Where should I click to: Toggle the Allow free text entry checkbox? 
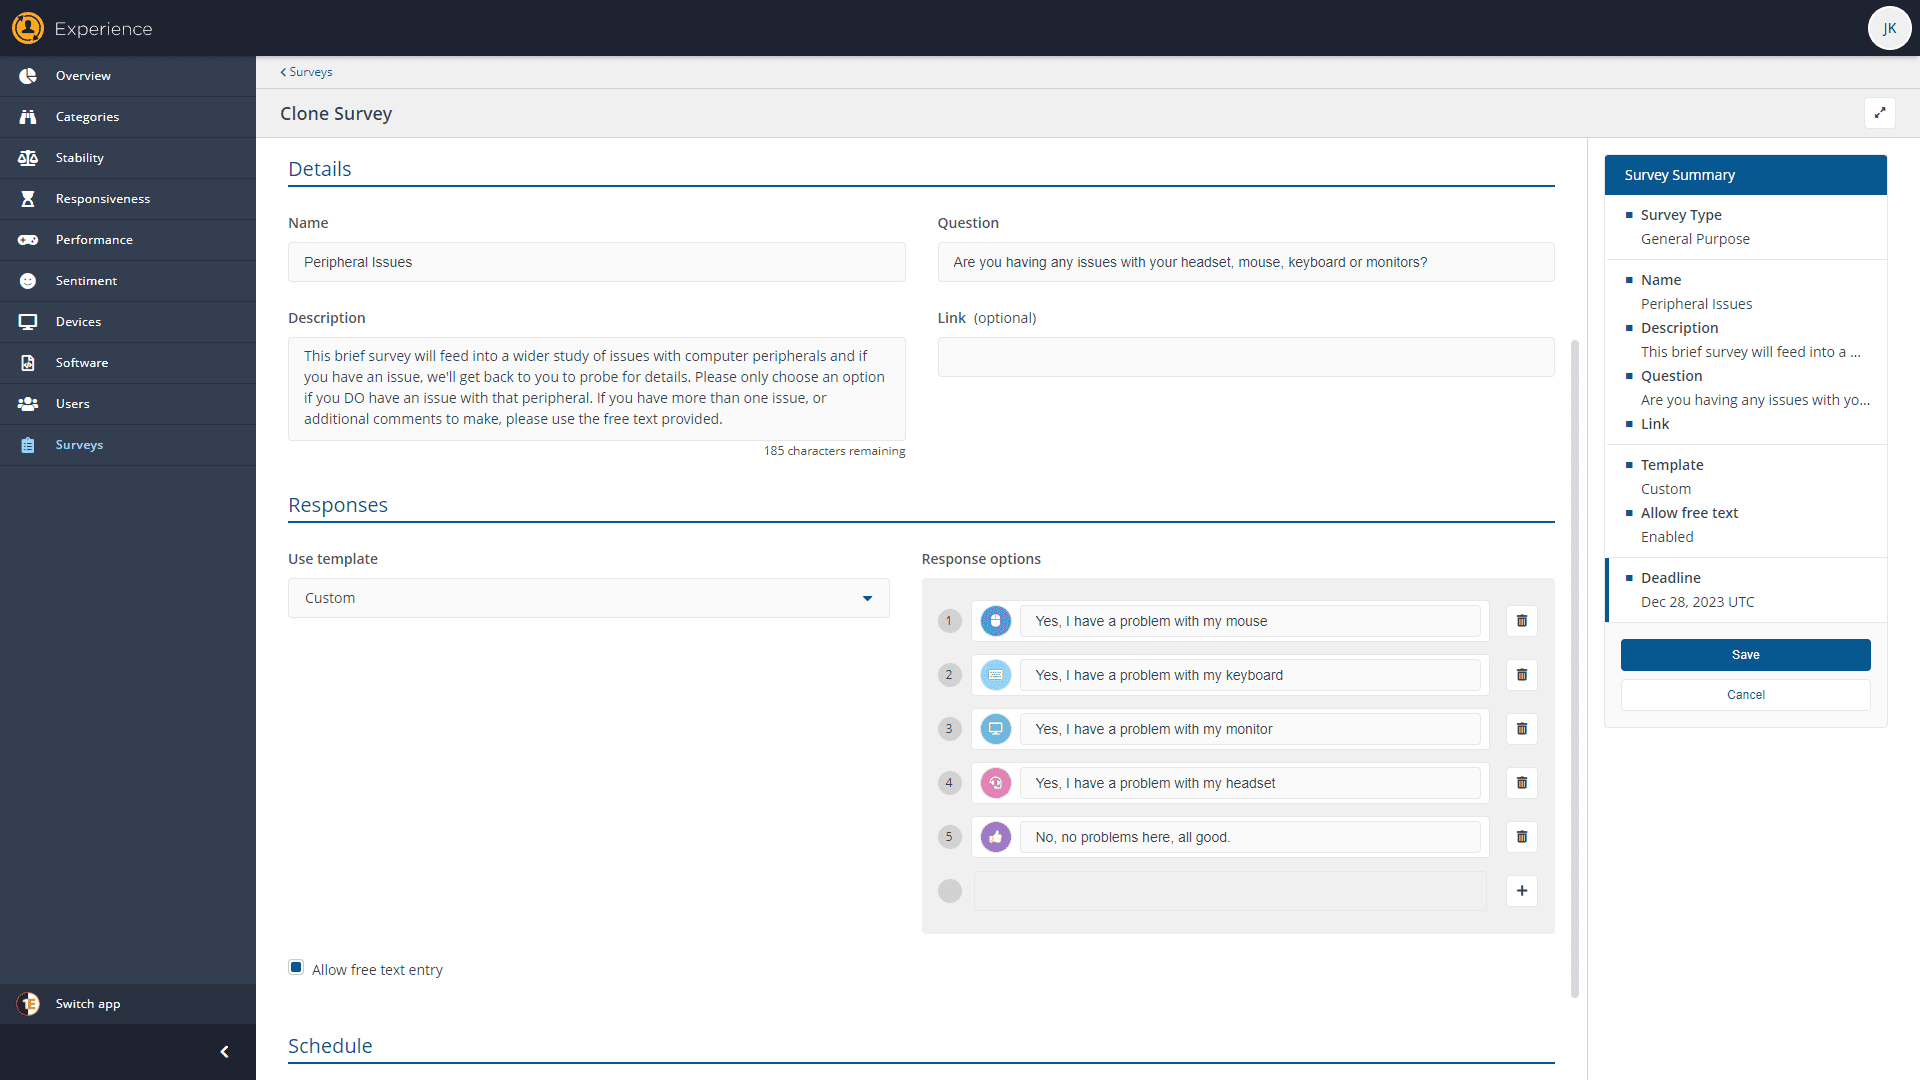point(297,967)
